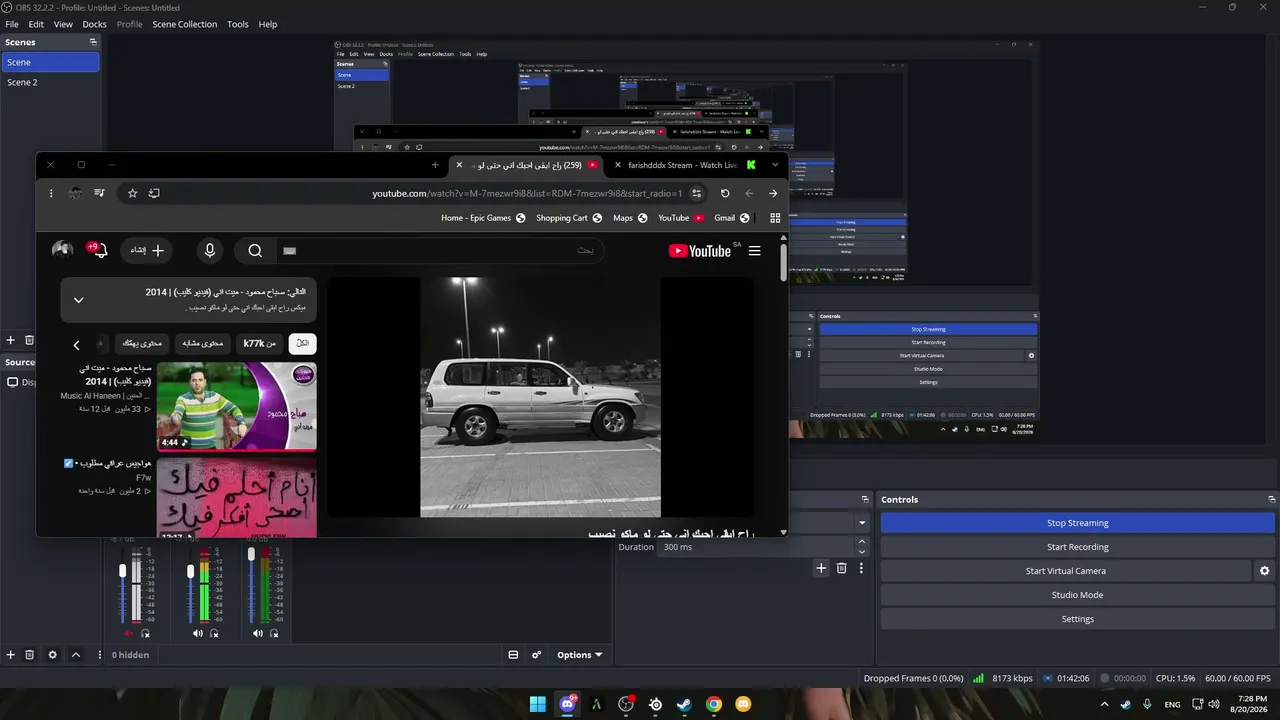Open OBS Settings from Controls

pyautogui.click(x=1077, y=619)
